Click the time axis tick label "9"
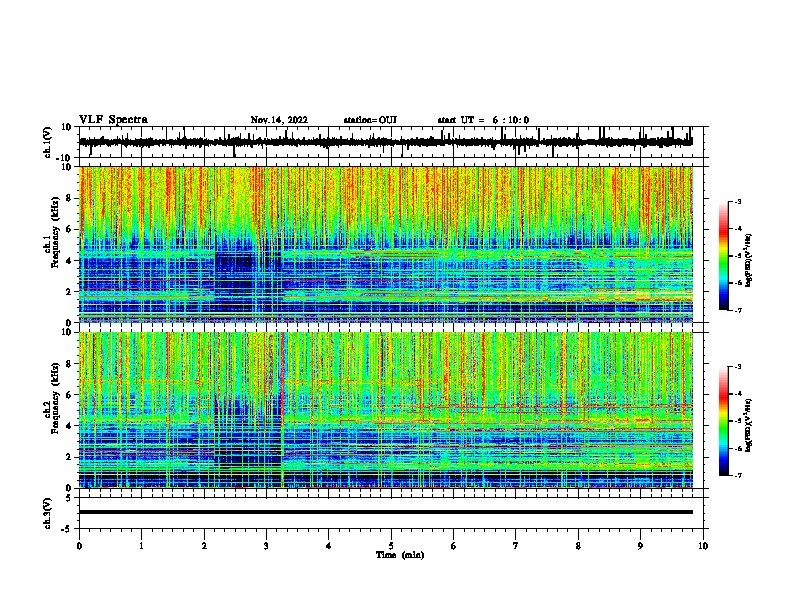This screenshot has height=612, width=792. point(640,546)
